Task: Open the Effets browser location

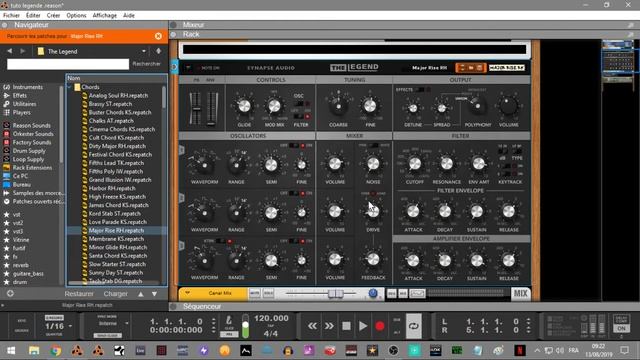Action: pos(19,96)
